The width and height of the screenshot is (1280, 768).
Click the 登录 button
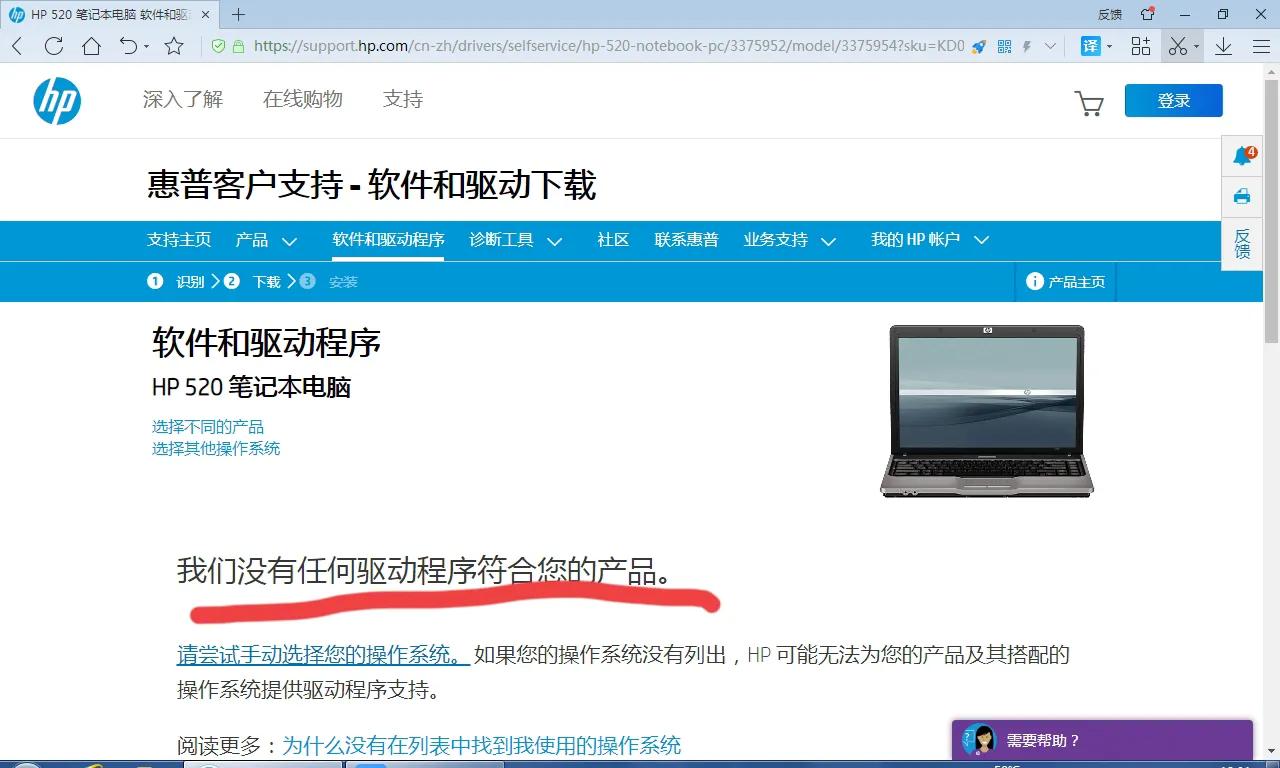1173,100
